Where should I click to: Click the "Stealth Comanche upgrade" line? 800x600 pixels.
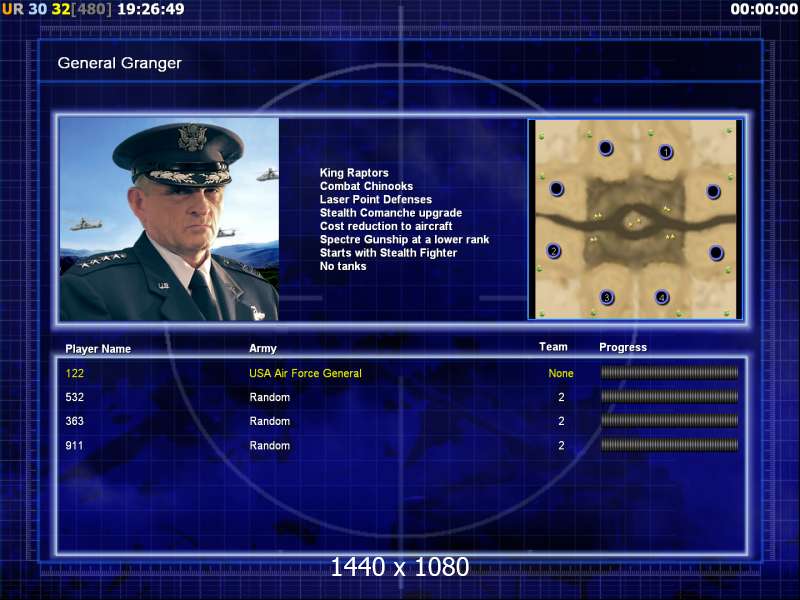[391, 213]
